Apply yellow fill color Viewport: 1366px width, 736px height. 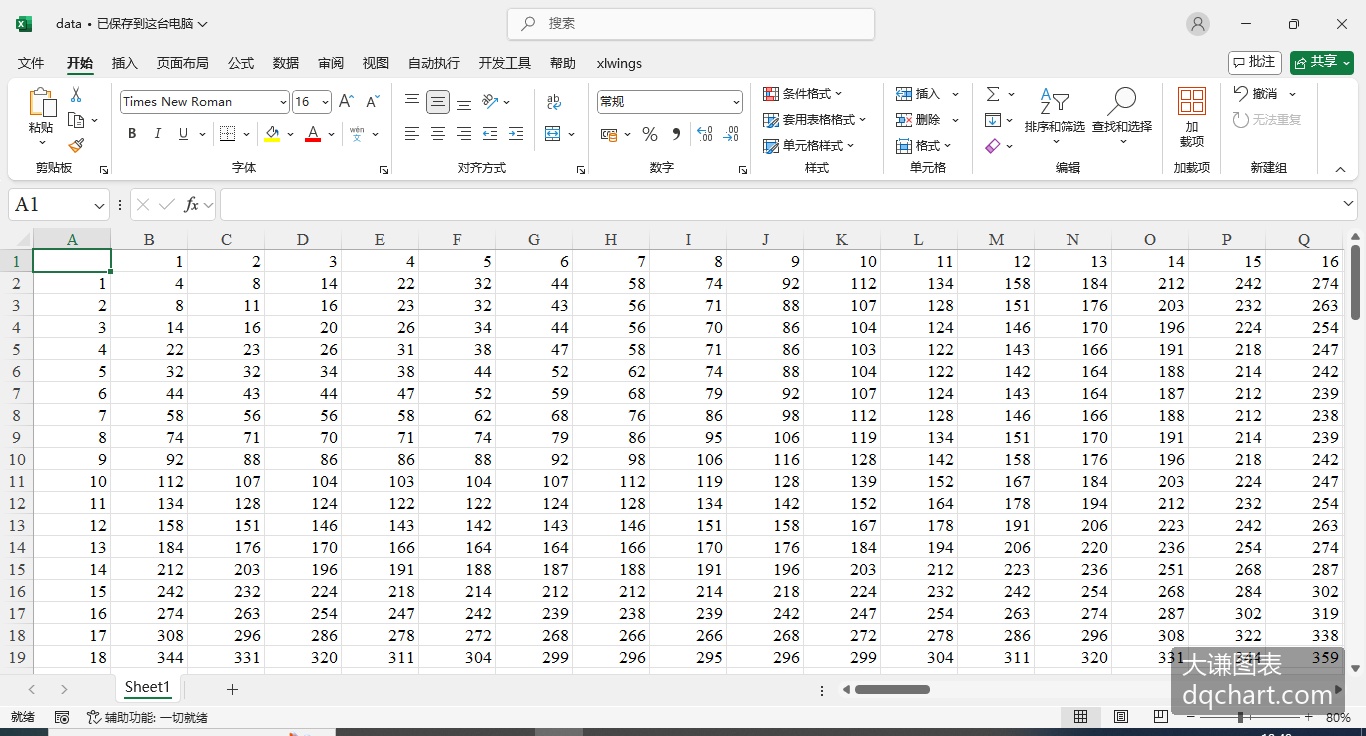(272, 134)
